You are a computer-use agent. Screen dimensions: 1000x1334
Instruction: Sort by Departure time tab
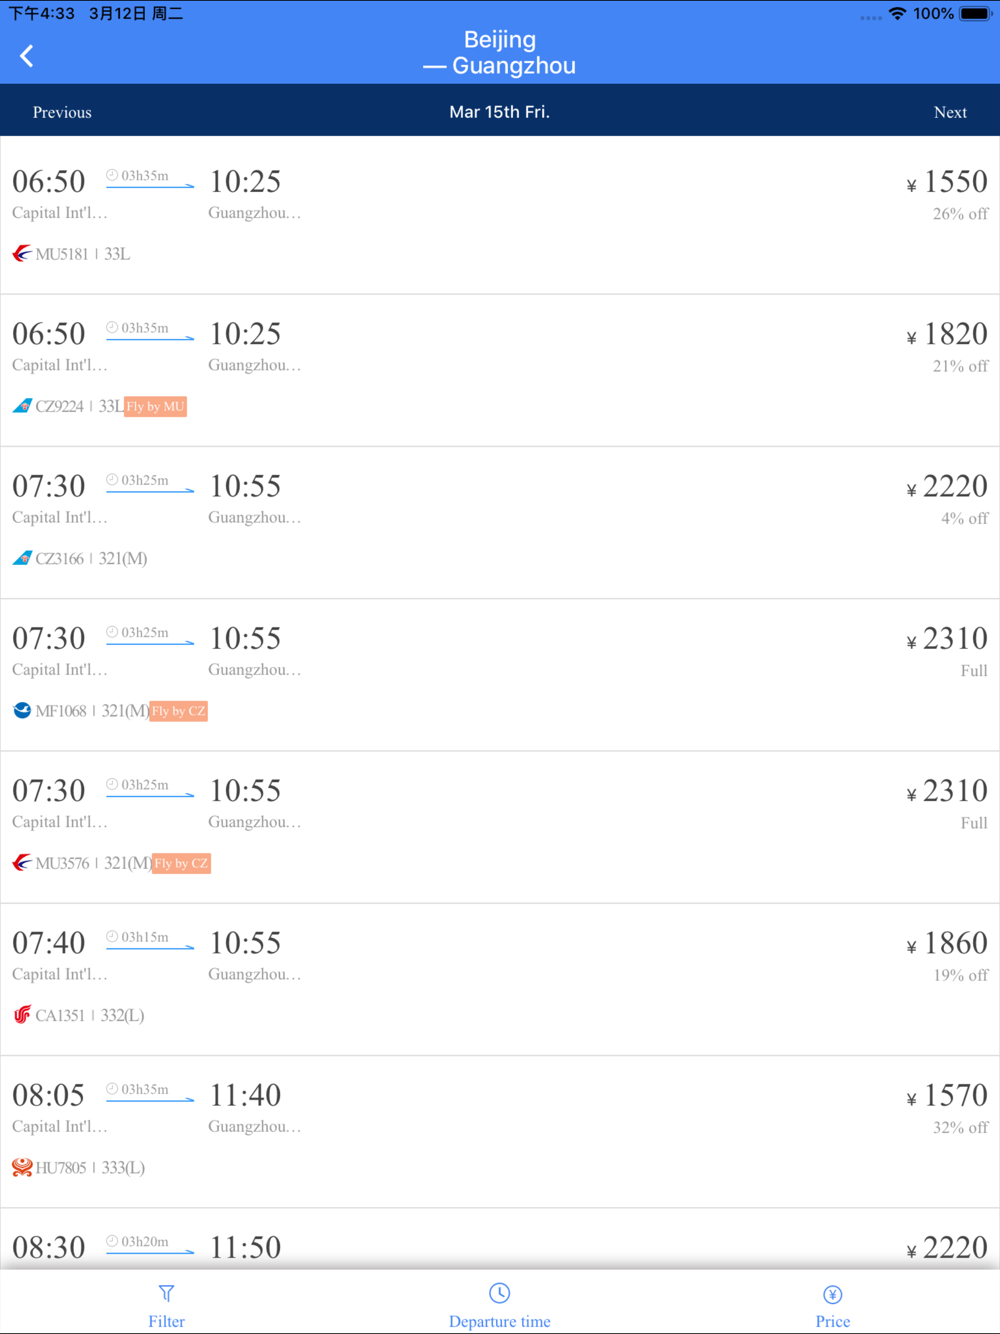(x=500, y=1303)
